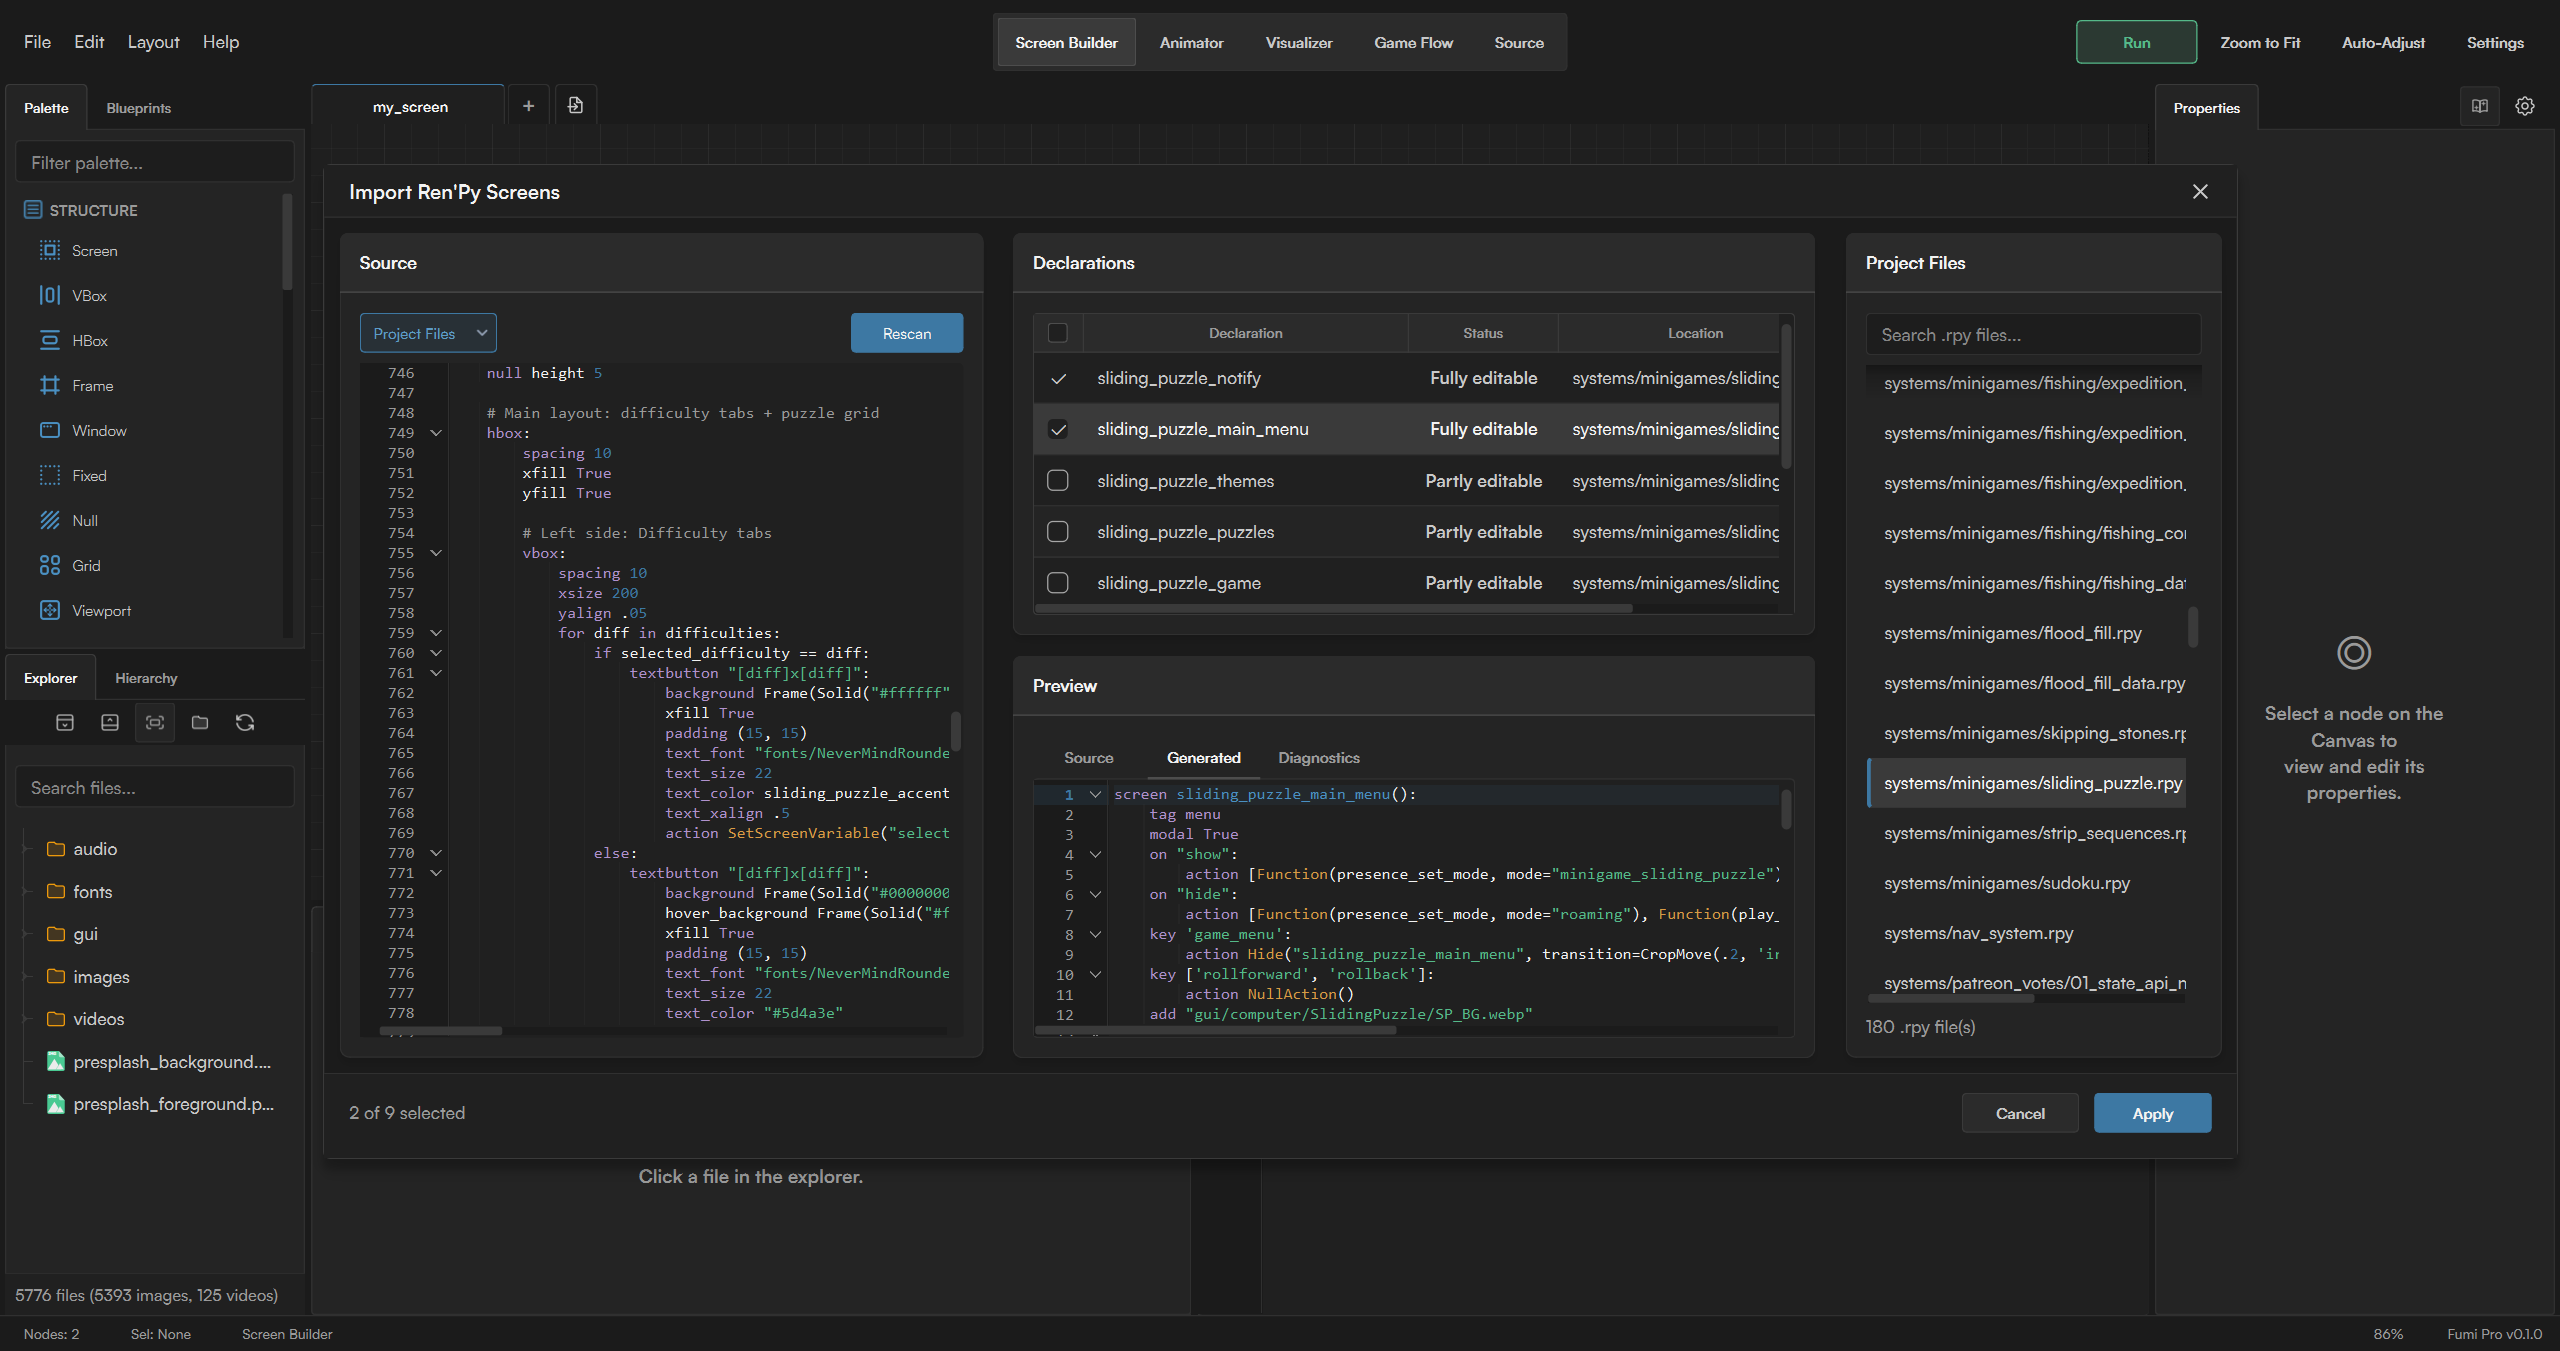Uncheck sliding_puzzle_main_menu declaration
The width and height of the screenshot is (2560, 1351).
click(x=1057, y=430)
